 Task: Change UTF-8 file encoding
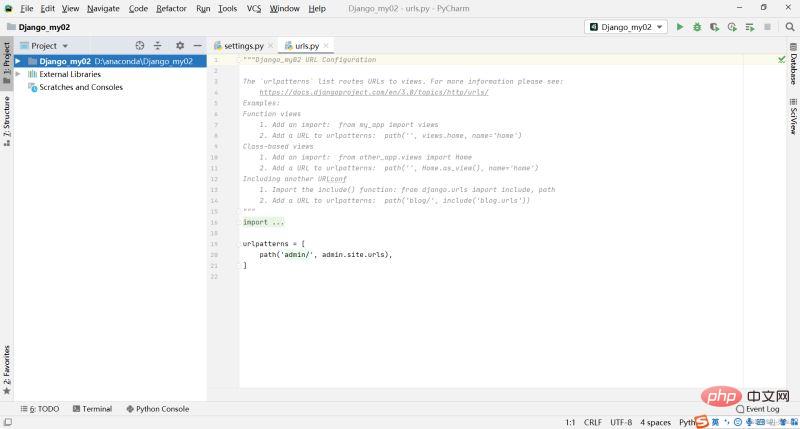pyautogui.click(x=621, y=422)
